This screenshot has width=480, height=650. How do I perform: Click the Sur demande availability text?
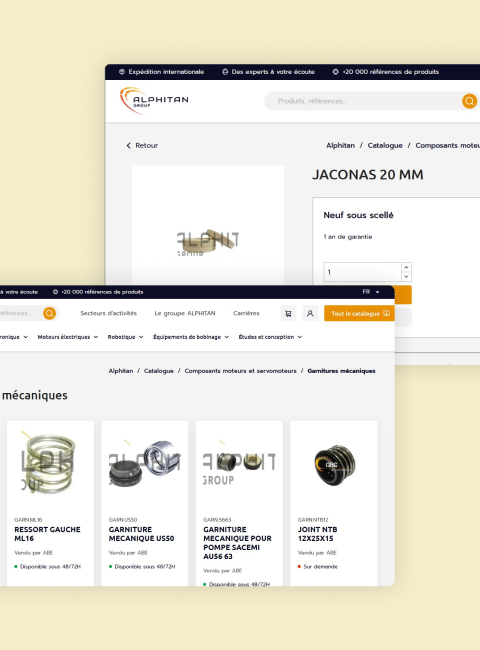(320, 567)
